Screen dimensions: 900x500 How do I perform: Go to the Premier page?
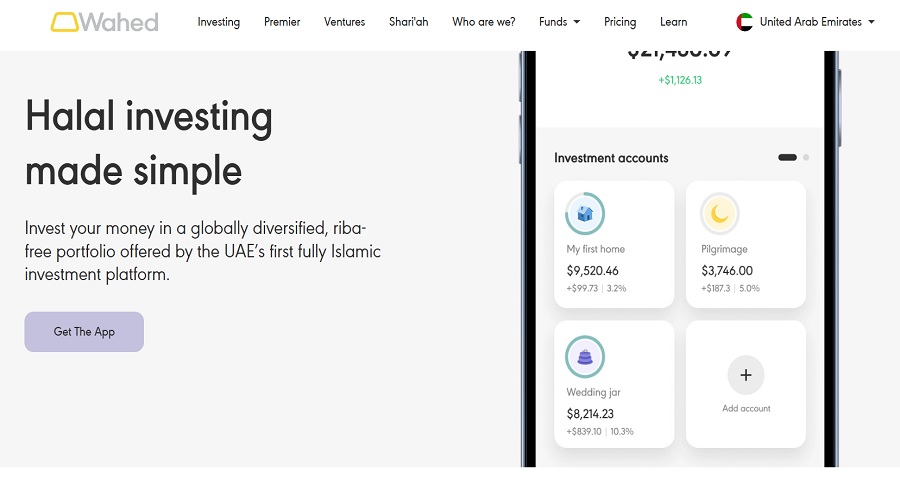click(282, 22)
